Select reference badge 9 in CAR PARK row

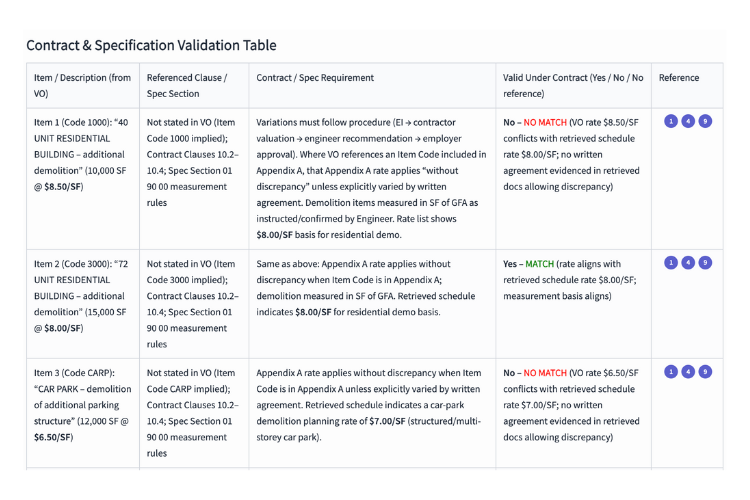705,371
